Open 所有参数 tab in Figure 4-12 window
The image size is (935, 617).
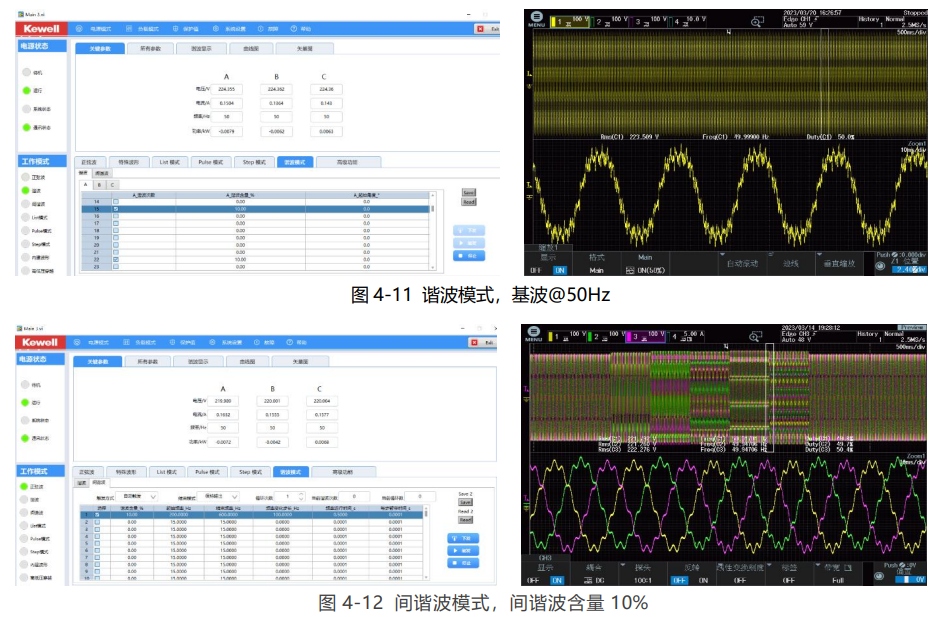[x=147, y=361]
